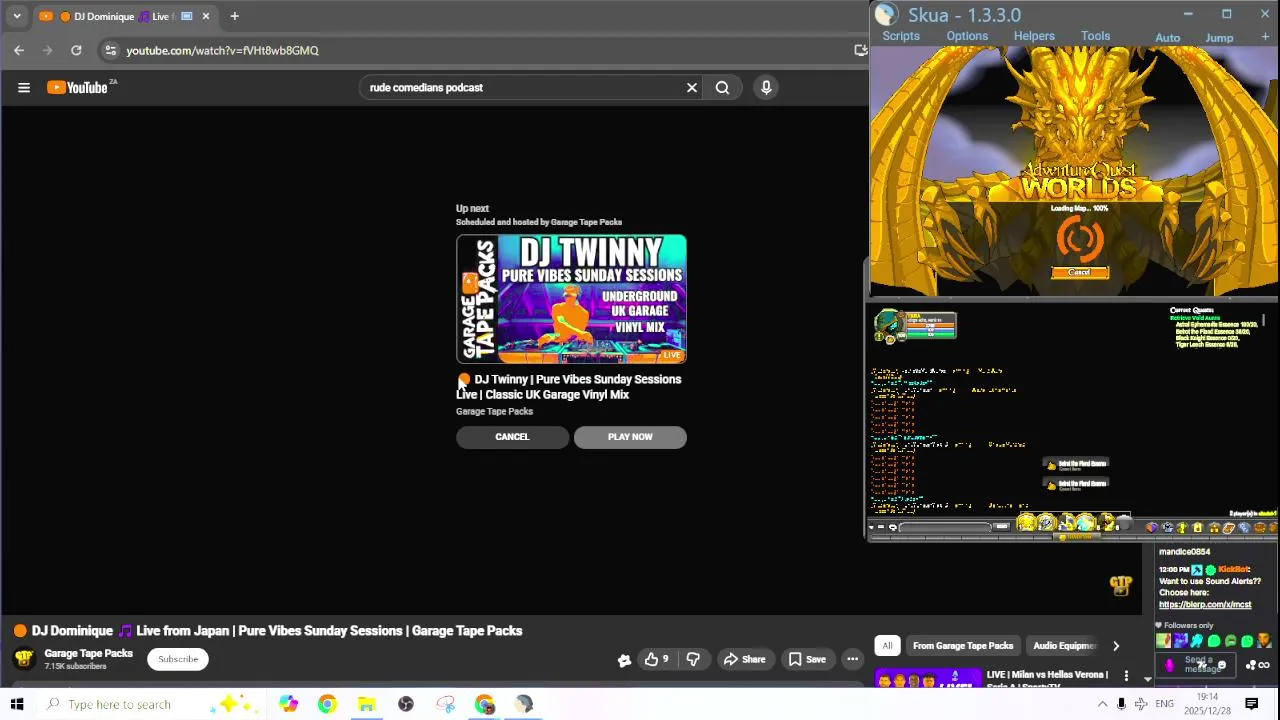Click Auto in Skua menu bar
Screen dimensions: 1280x720
(x=1168, y=38)
